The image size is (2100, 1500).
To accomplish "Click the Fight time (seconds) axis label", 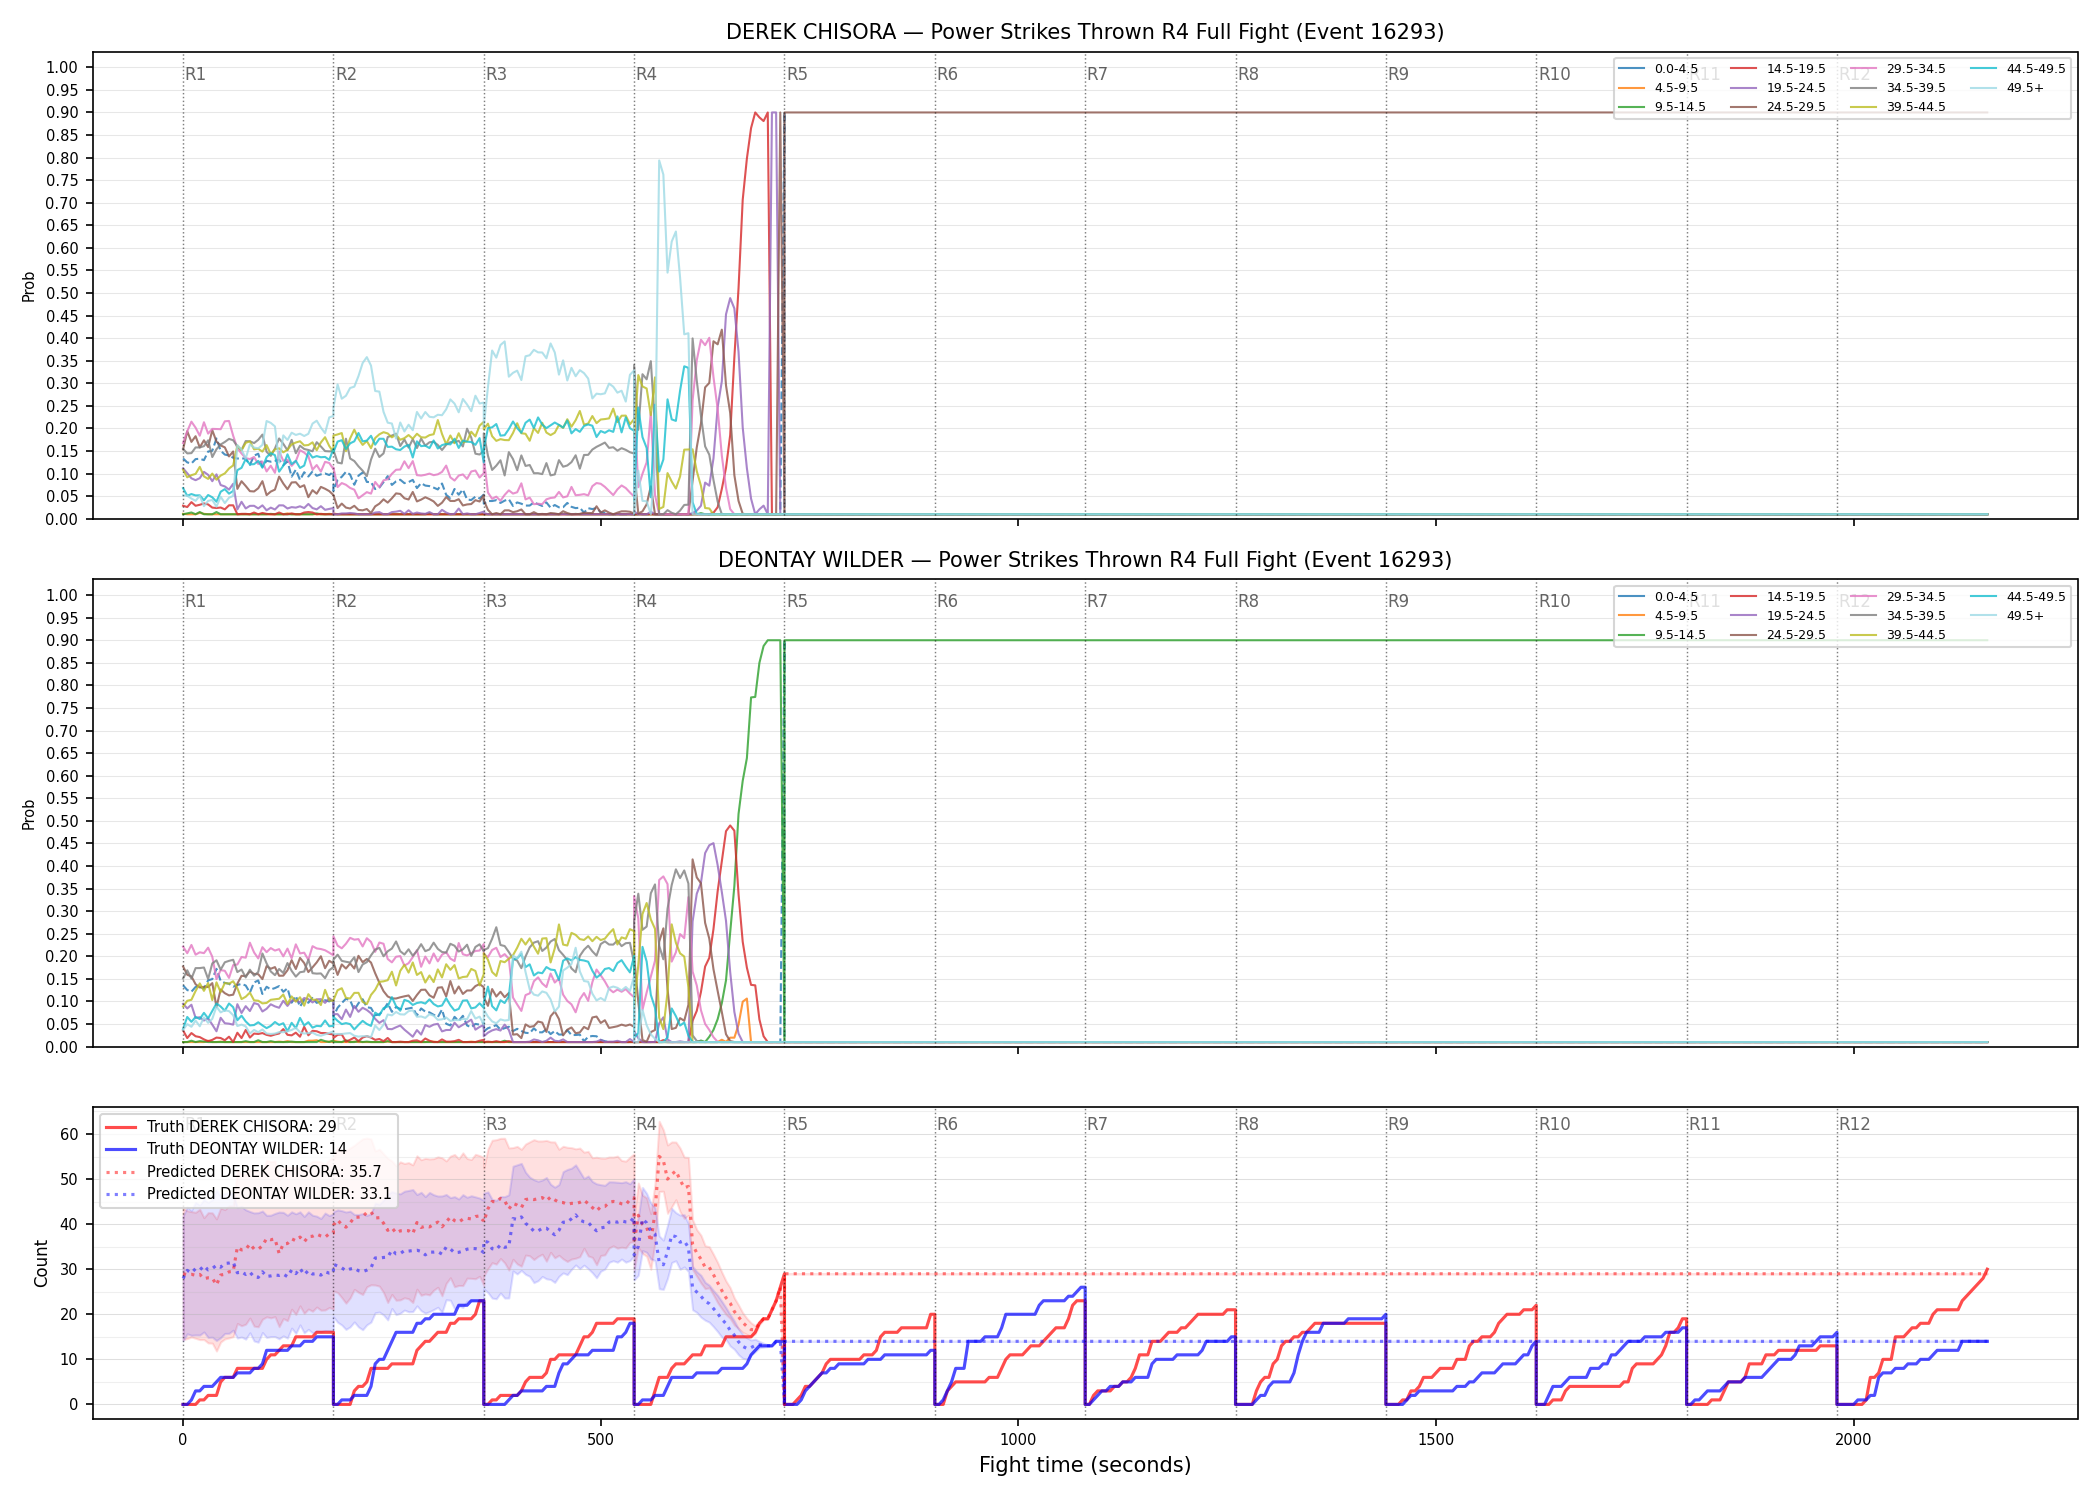I will [1085, 1465].
